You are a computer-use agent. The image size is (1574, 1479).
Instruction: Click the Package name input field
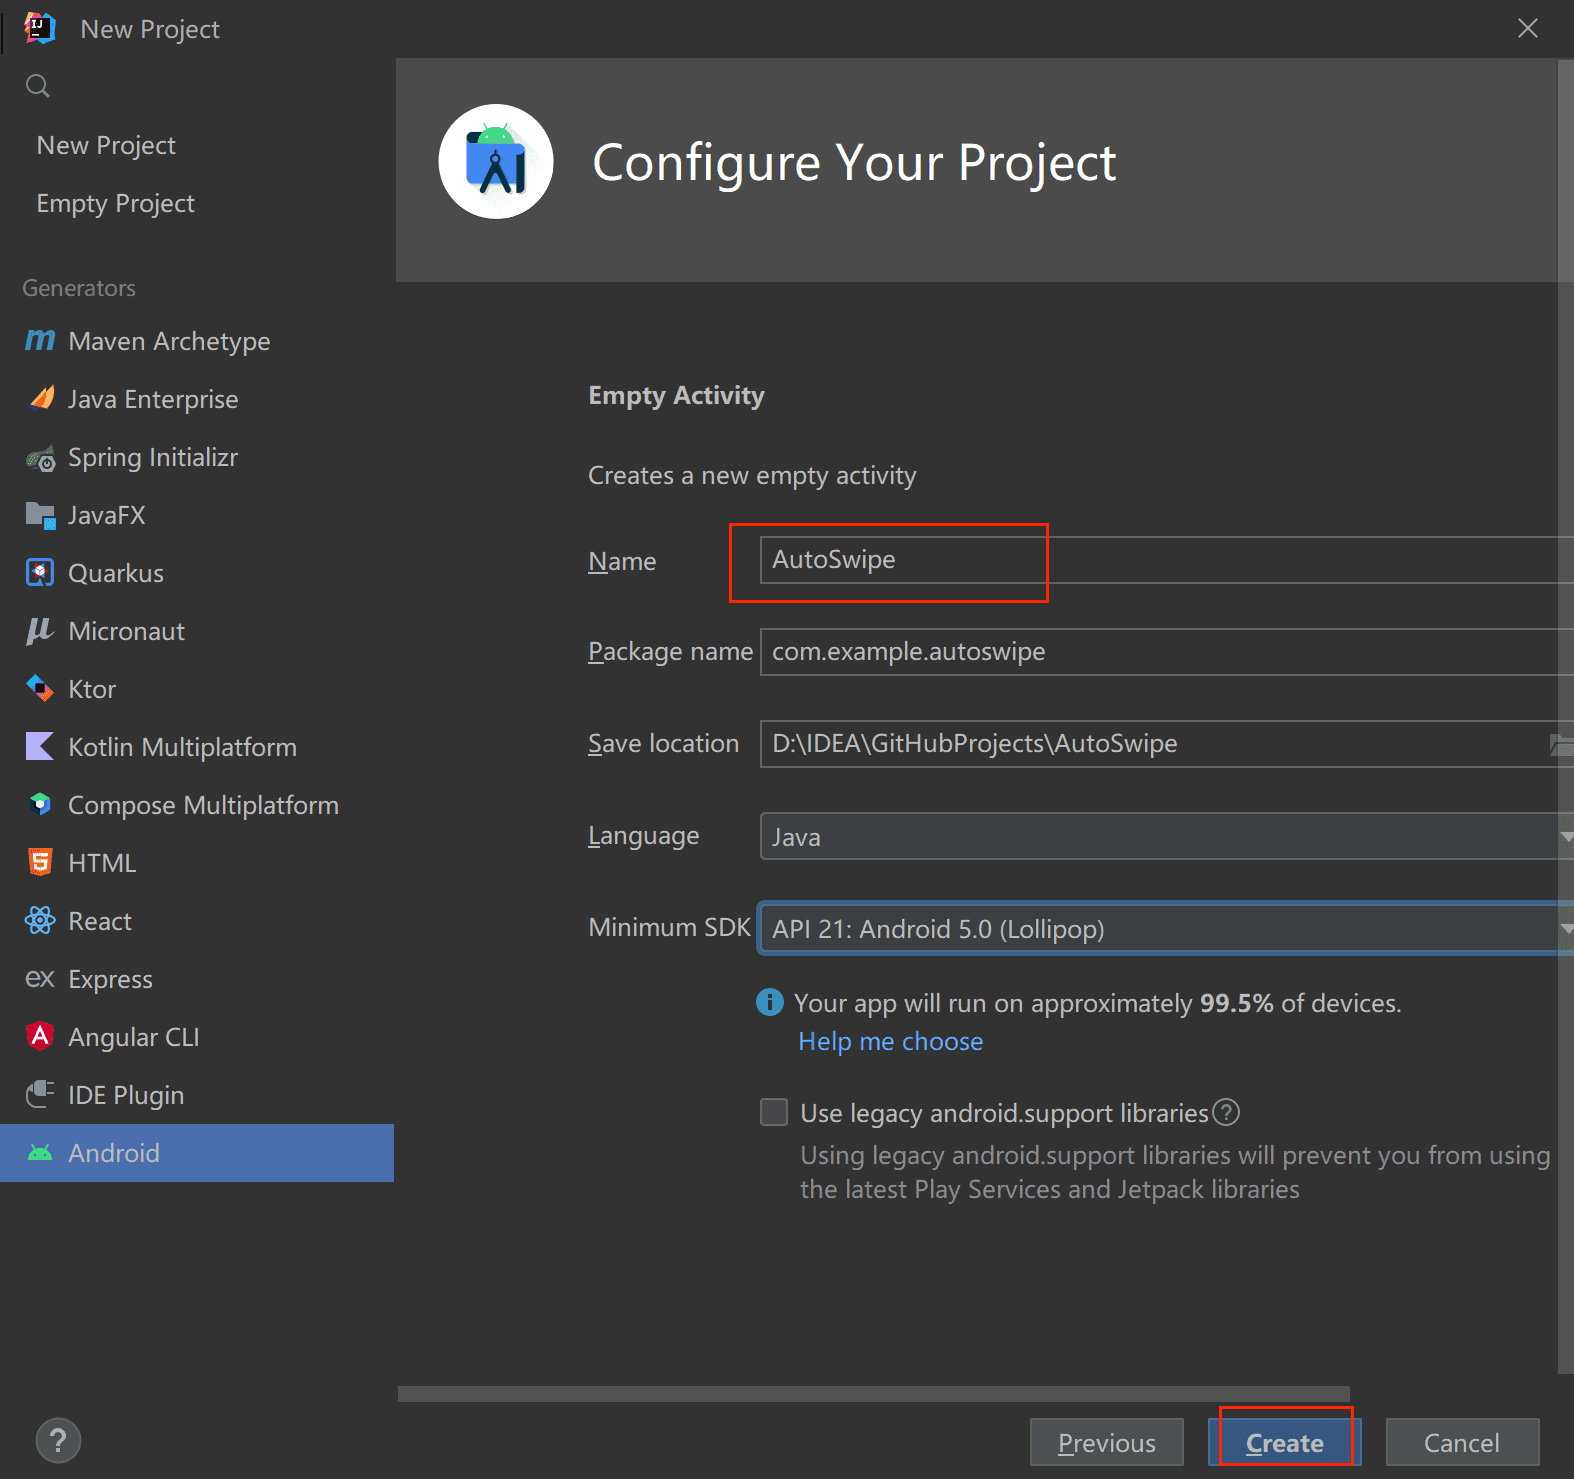point(1167,652)
